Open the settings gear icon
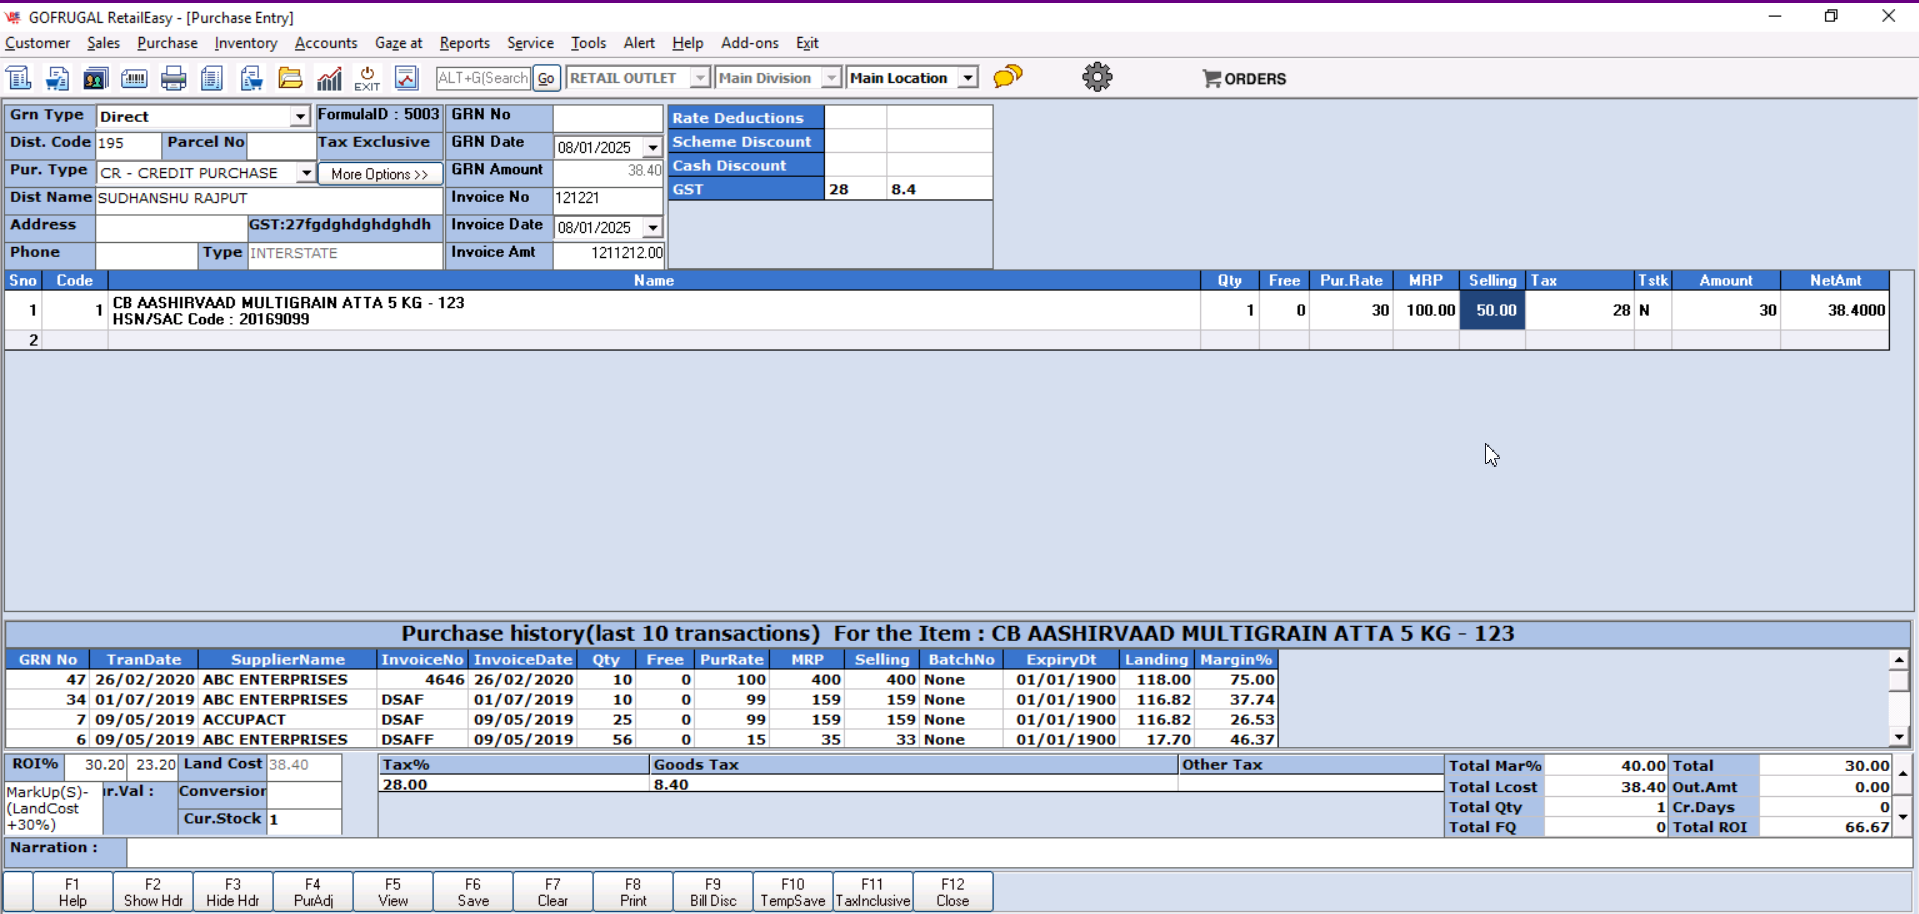Viewport: 1919px width, 914px height. tap(1097, 77)
